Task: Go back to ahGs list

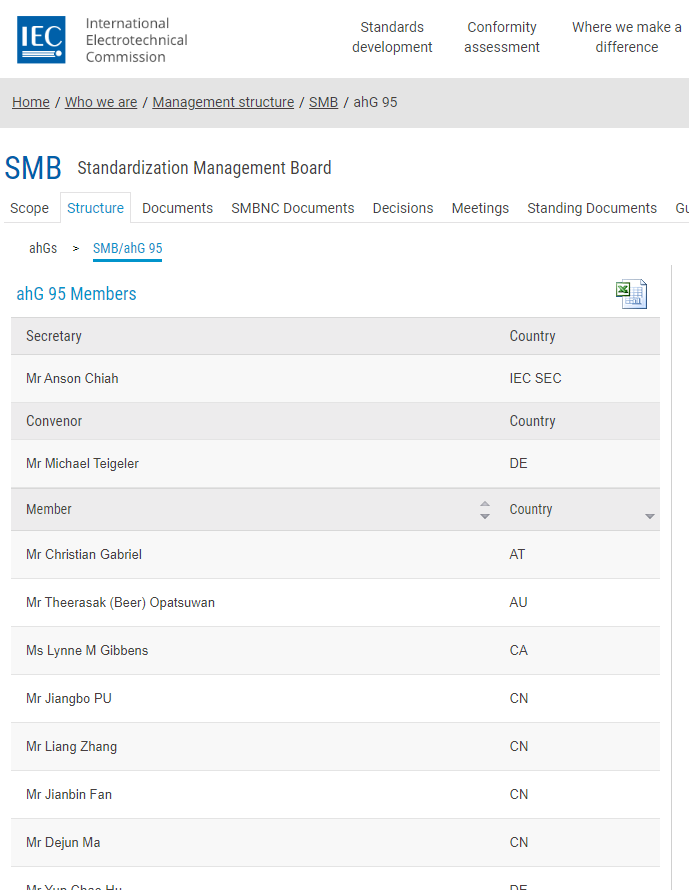Action: [x=43, y=248]
